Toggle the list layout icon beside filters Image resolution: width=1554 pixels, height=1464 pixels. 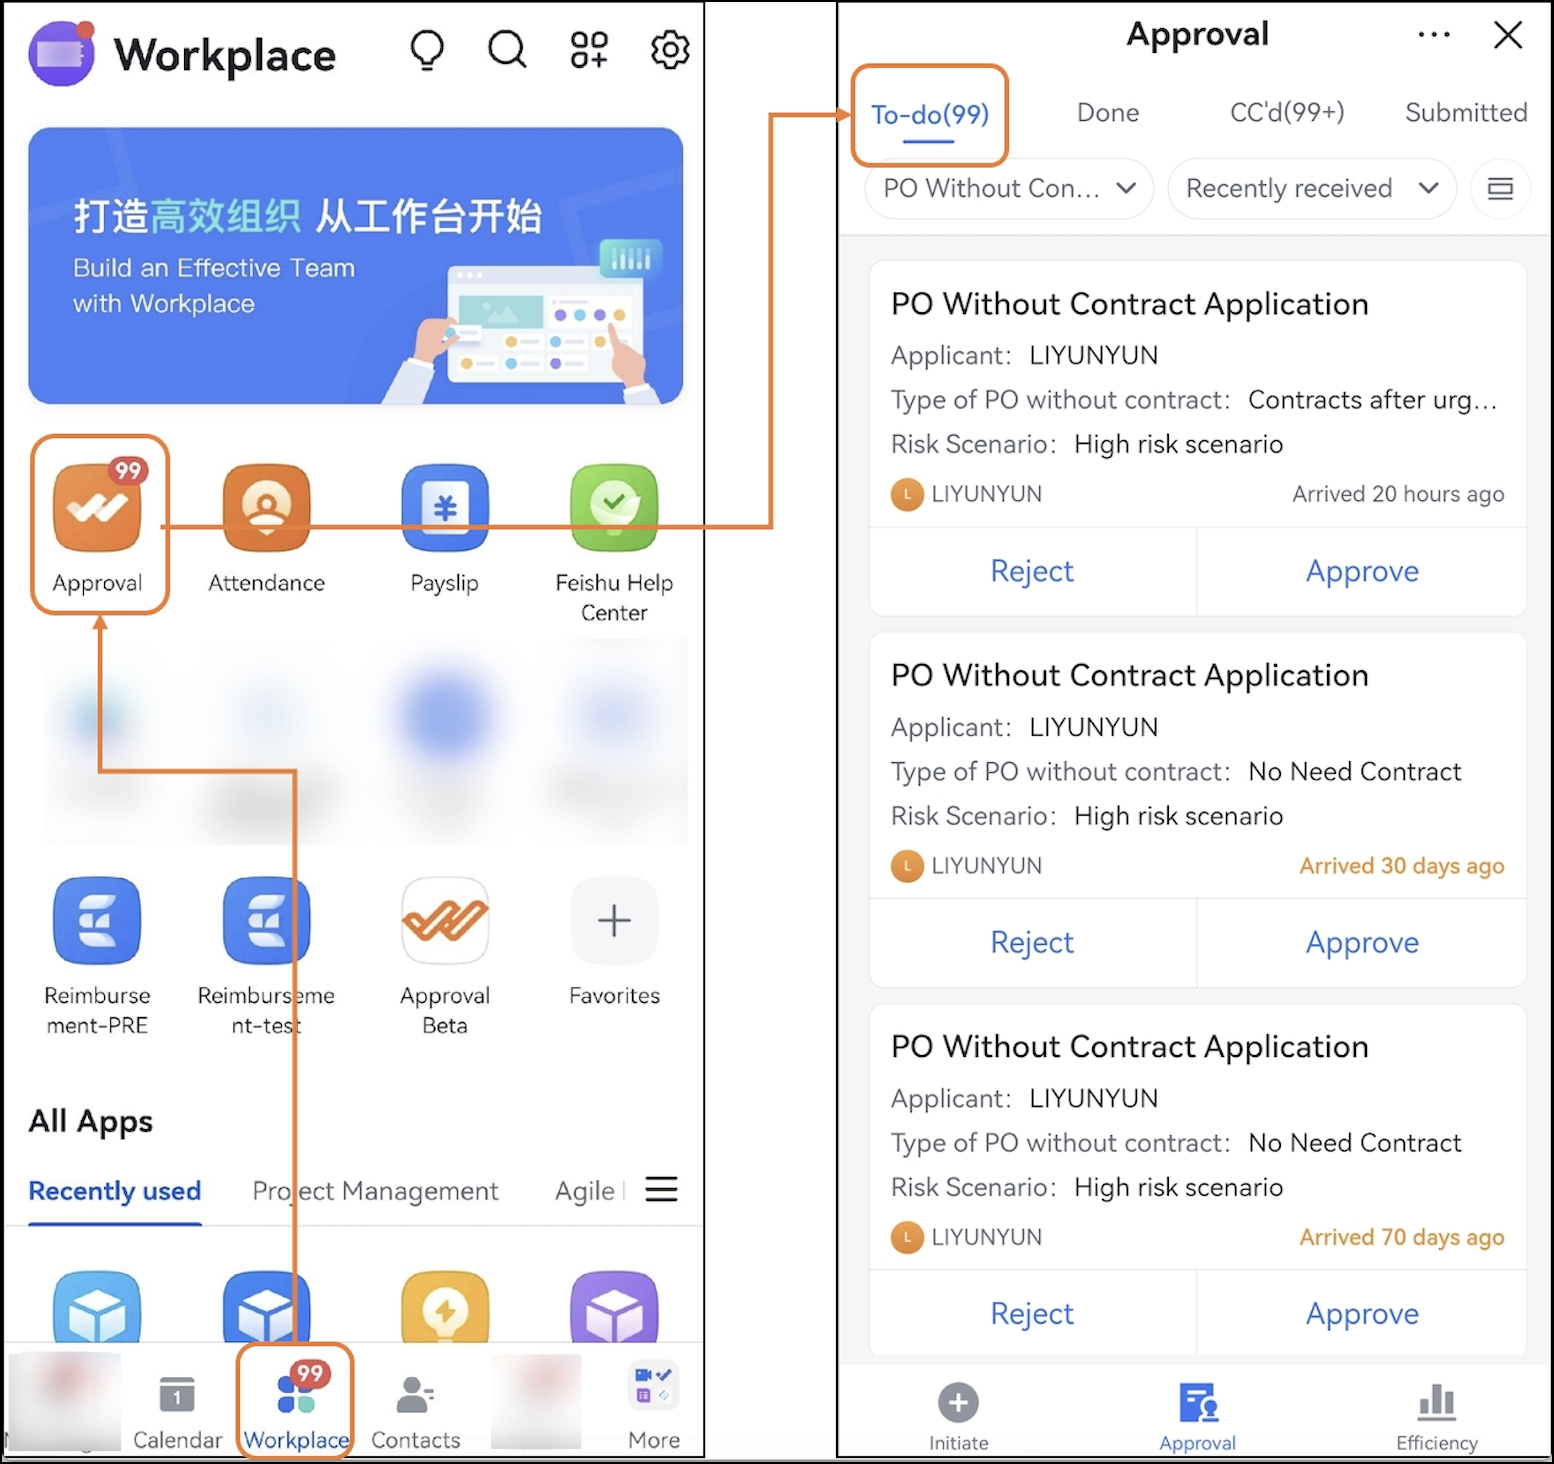(1500, 188)
